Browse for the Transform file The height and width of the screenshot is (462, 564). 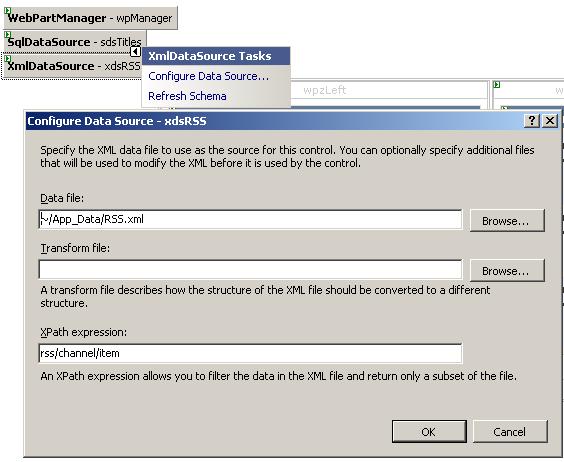click(x=507, y=271)
